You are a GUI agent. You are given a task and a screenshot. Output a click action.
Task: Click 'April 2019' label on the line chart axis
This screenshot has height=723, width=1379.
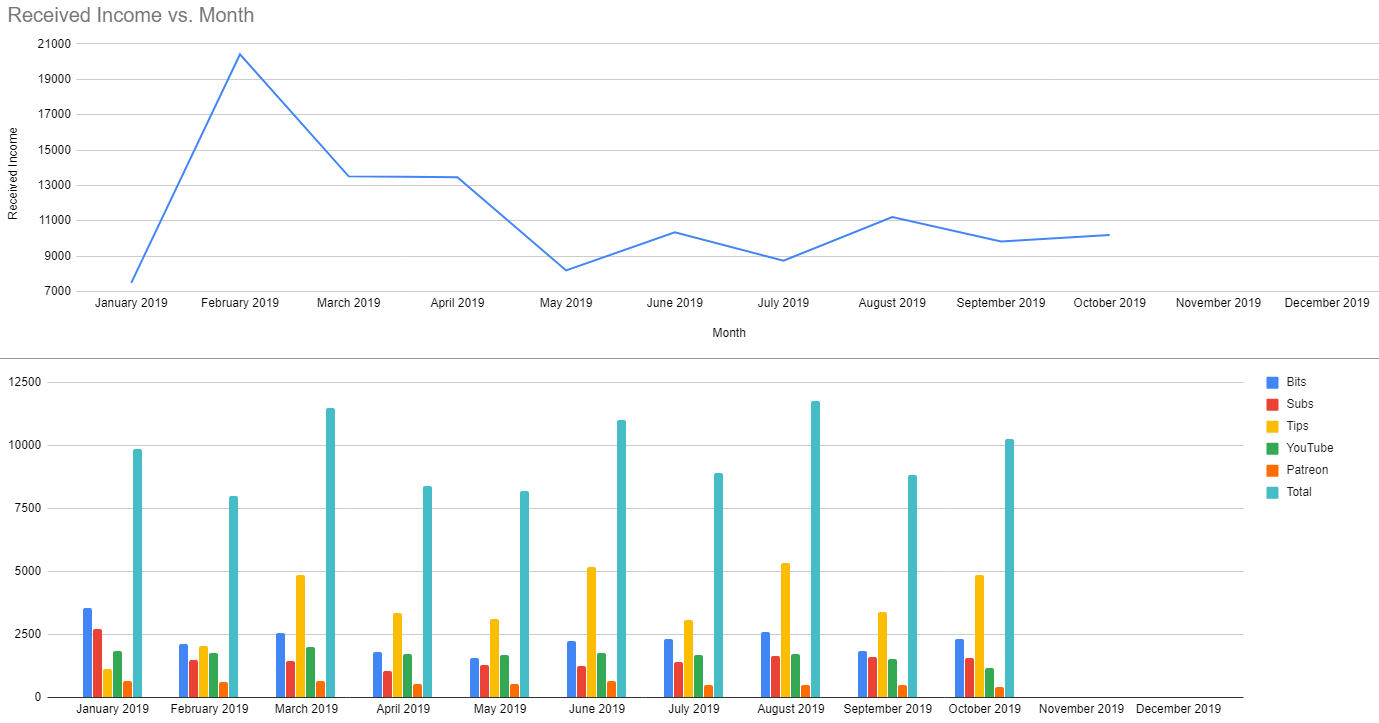tap(457, 303)
